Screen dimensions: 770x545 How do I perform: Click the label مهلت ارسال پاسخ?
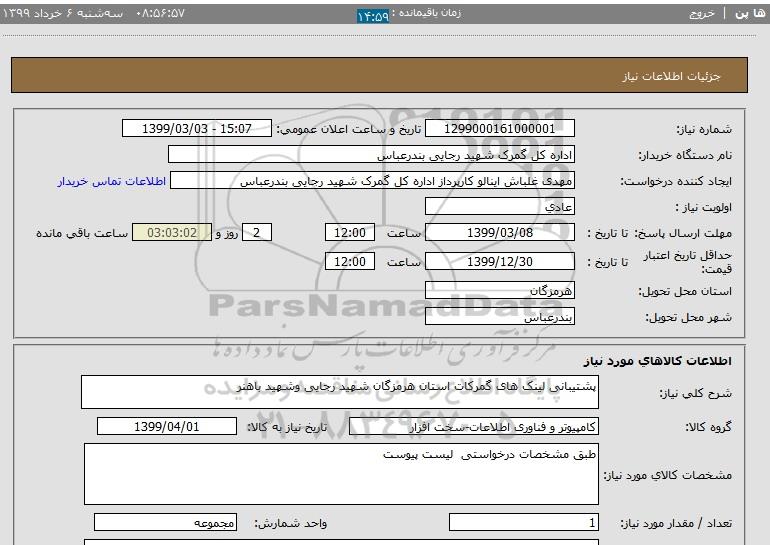[683, 233]
